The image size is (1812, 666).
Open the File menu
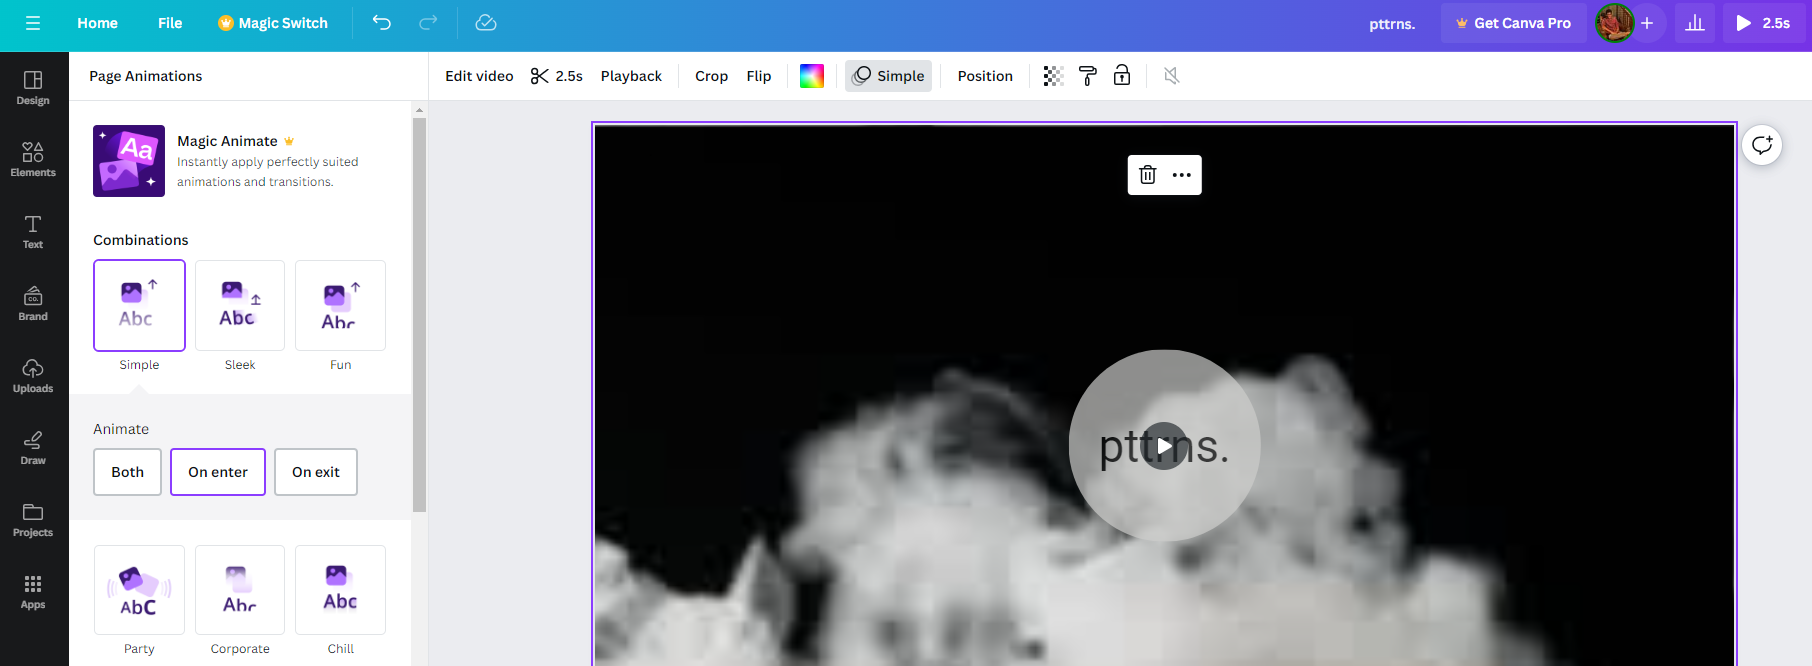pyautogui.click(x=170, y=23)
